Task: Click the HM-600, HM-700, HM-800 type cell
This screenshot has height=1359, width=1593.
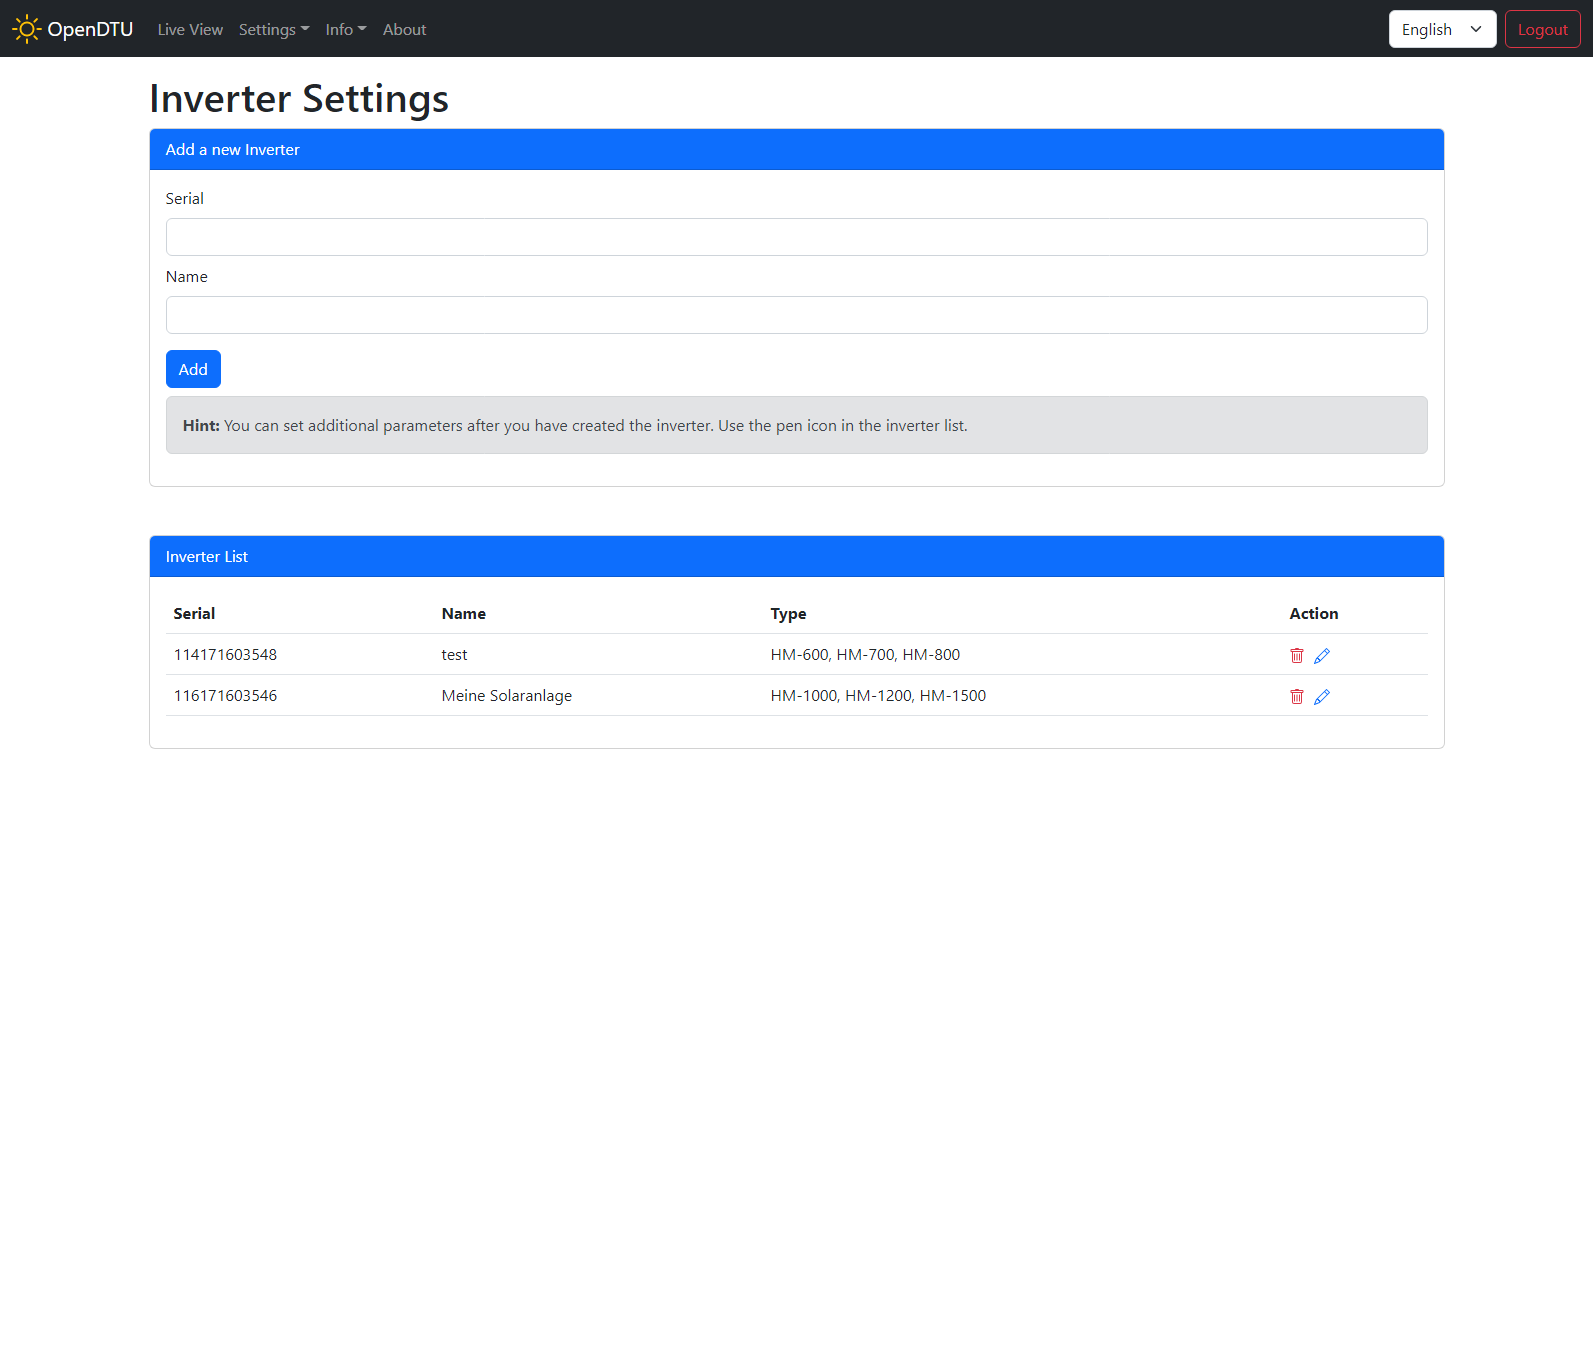Action: pos(865,655)
